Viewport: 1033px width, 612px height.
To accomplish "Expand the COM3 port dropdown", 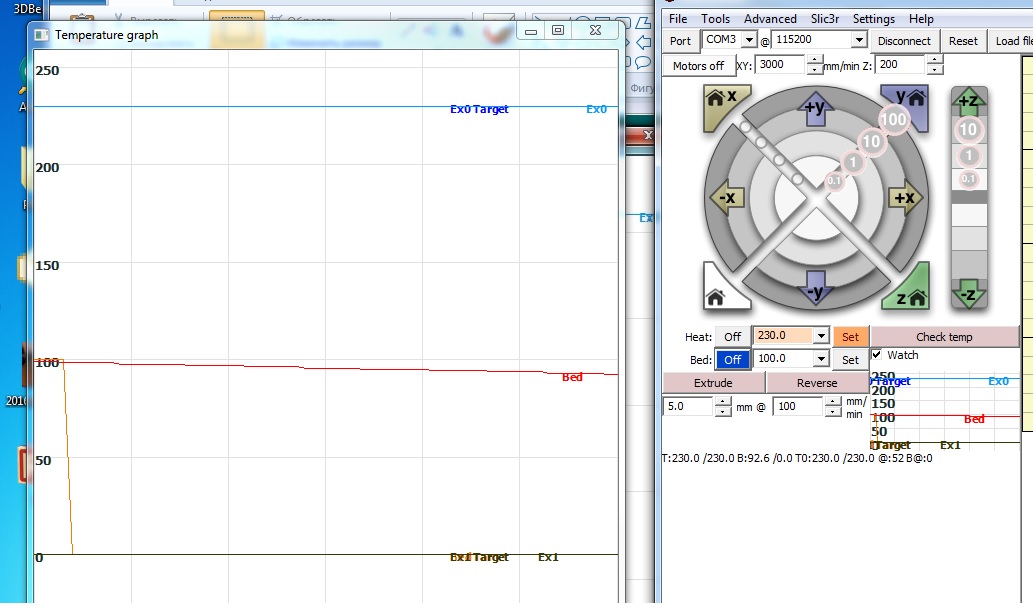I will [x=749, y=41].
